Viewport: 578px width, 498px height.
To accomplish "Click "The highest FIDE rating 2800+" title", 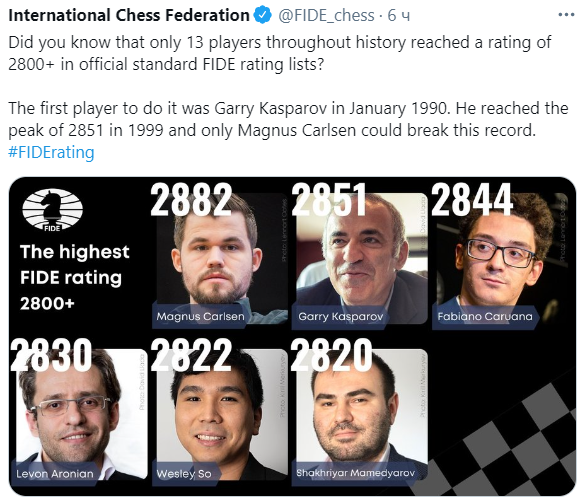I will click(75, 278).
